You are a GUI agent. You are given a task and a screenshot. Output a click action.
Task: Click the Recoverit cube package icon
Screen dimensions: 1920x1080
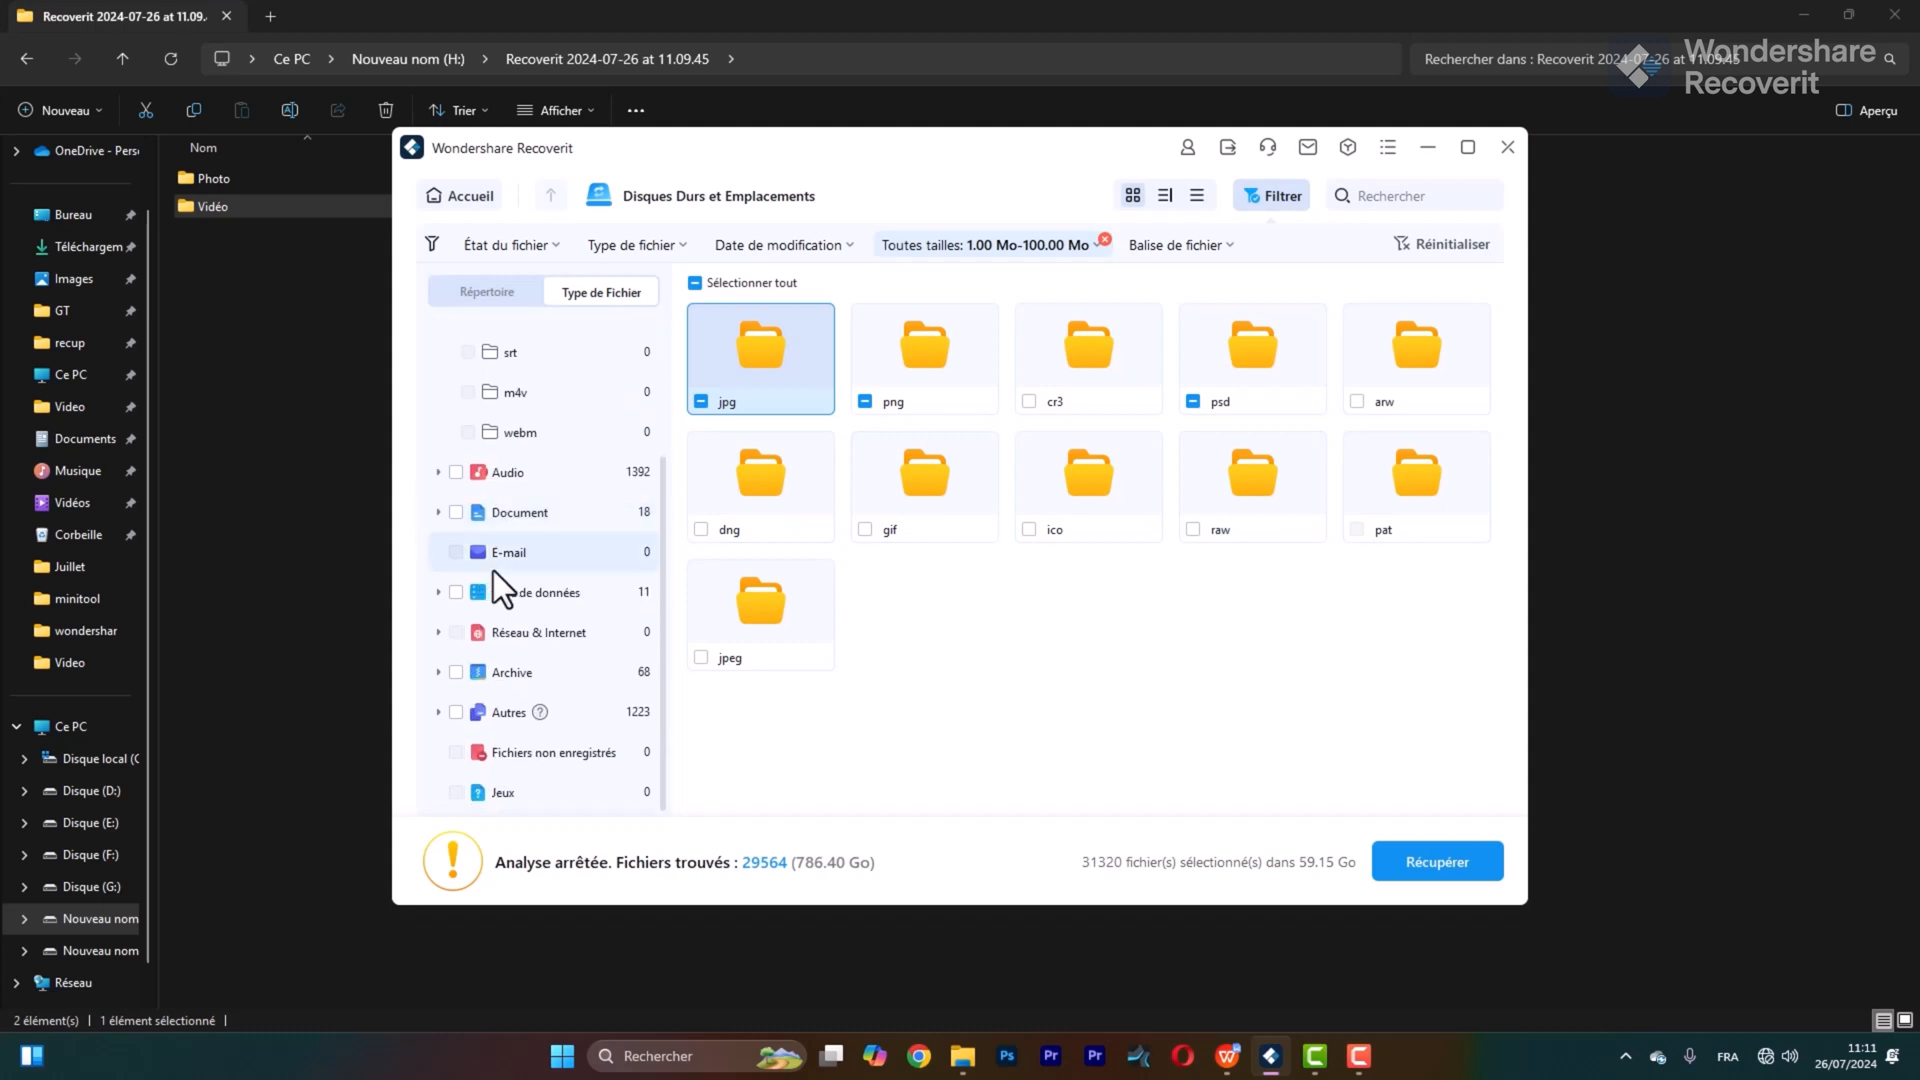tap(1348, 147)
